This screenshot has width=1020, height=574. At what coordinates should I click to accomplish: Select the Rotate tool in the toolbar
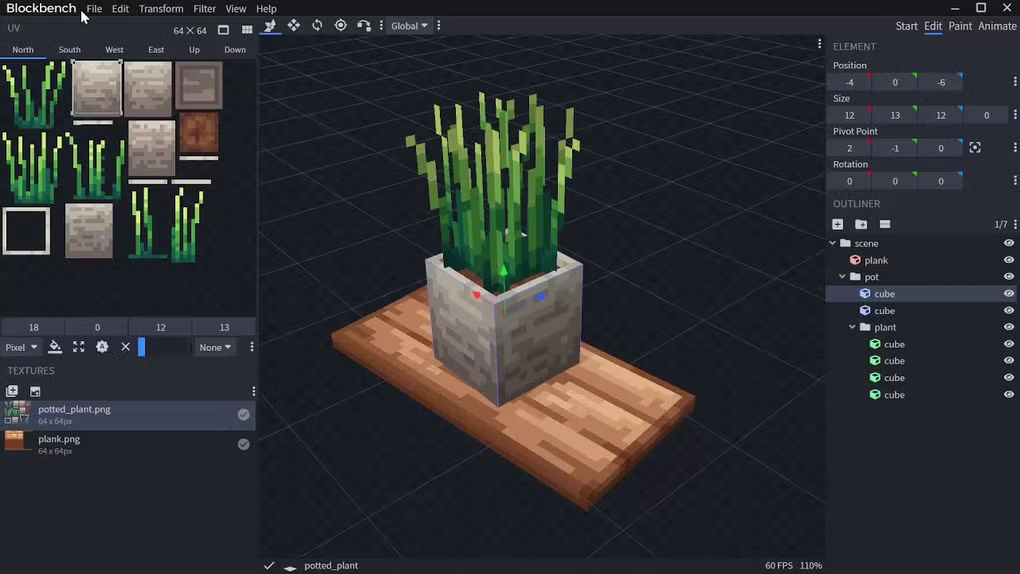[x=317, y=25]
